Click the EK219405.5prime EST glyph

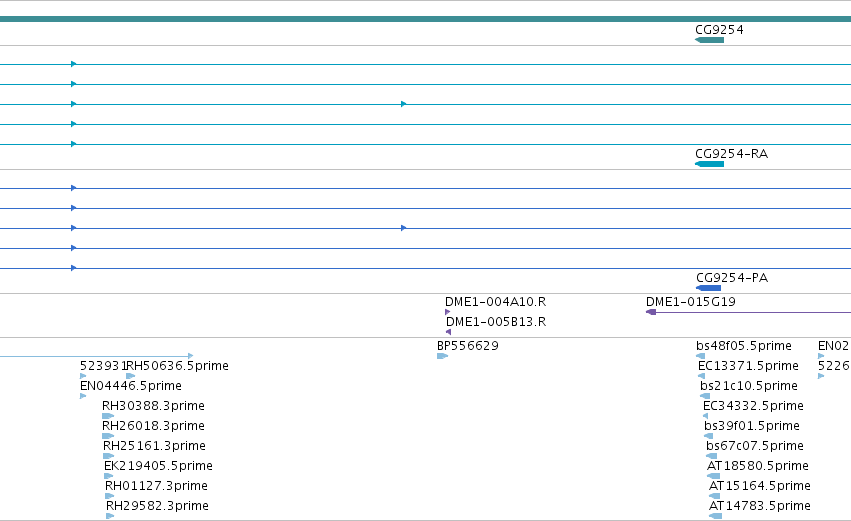tap(109, 476)
